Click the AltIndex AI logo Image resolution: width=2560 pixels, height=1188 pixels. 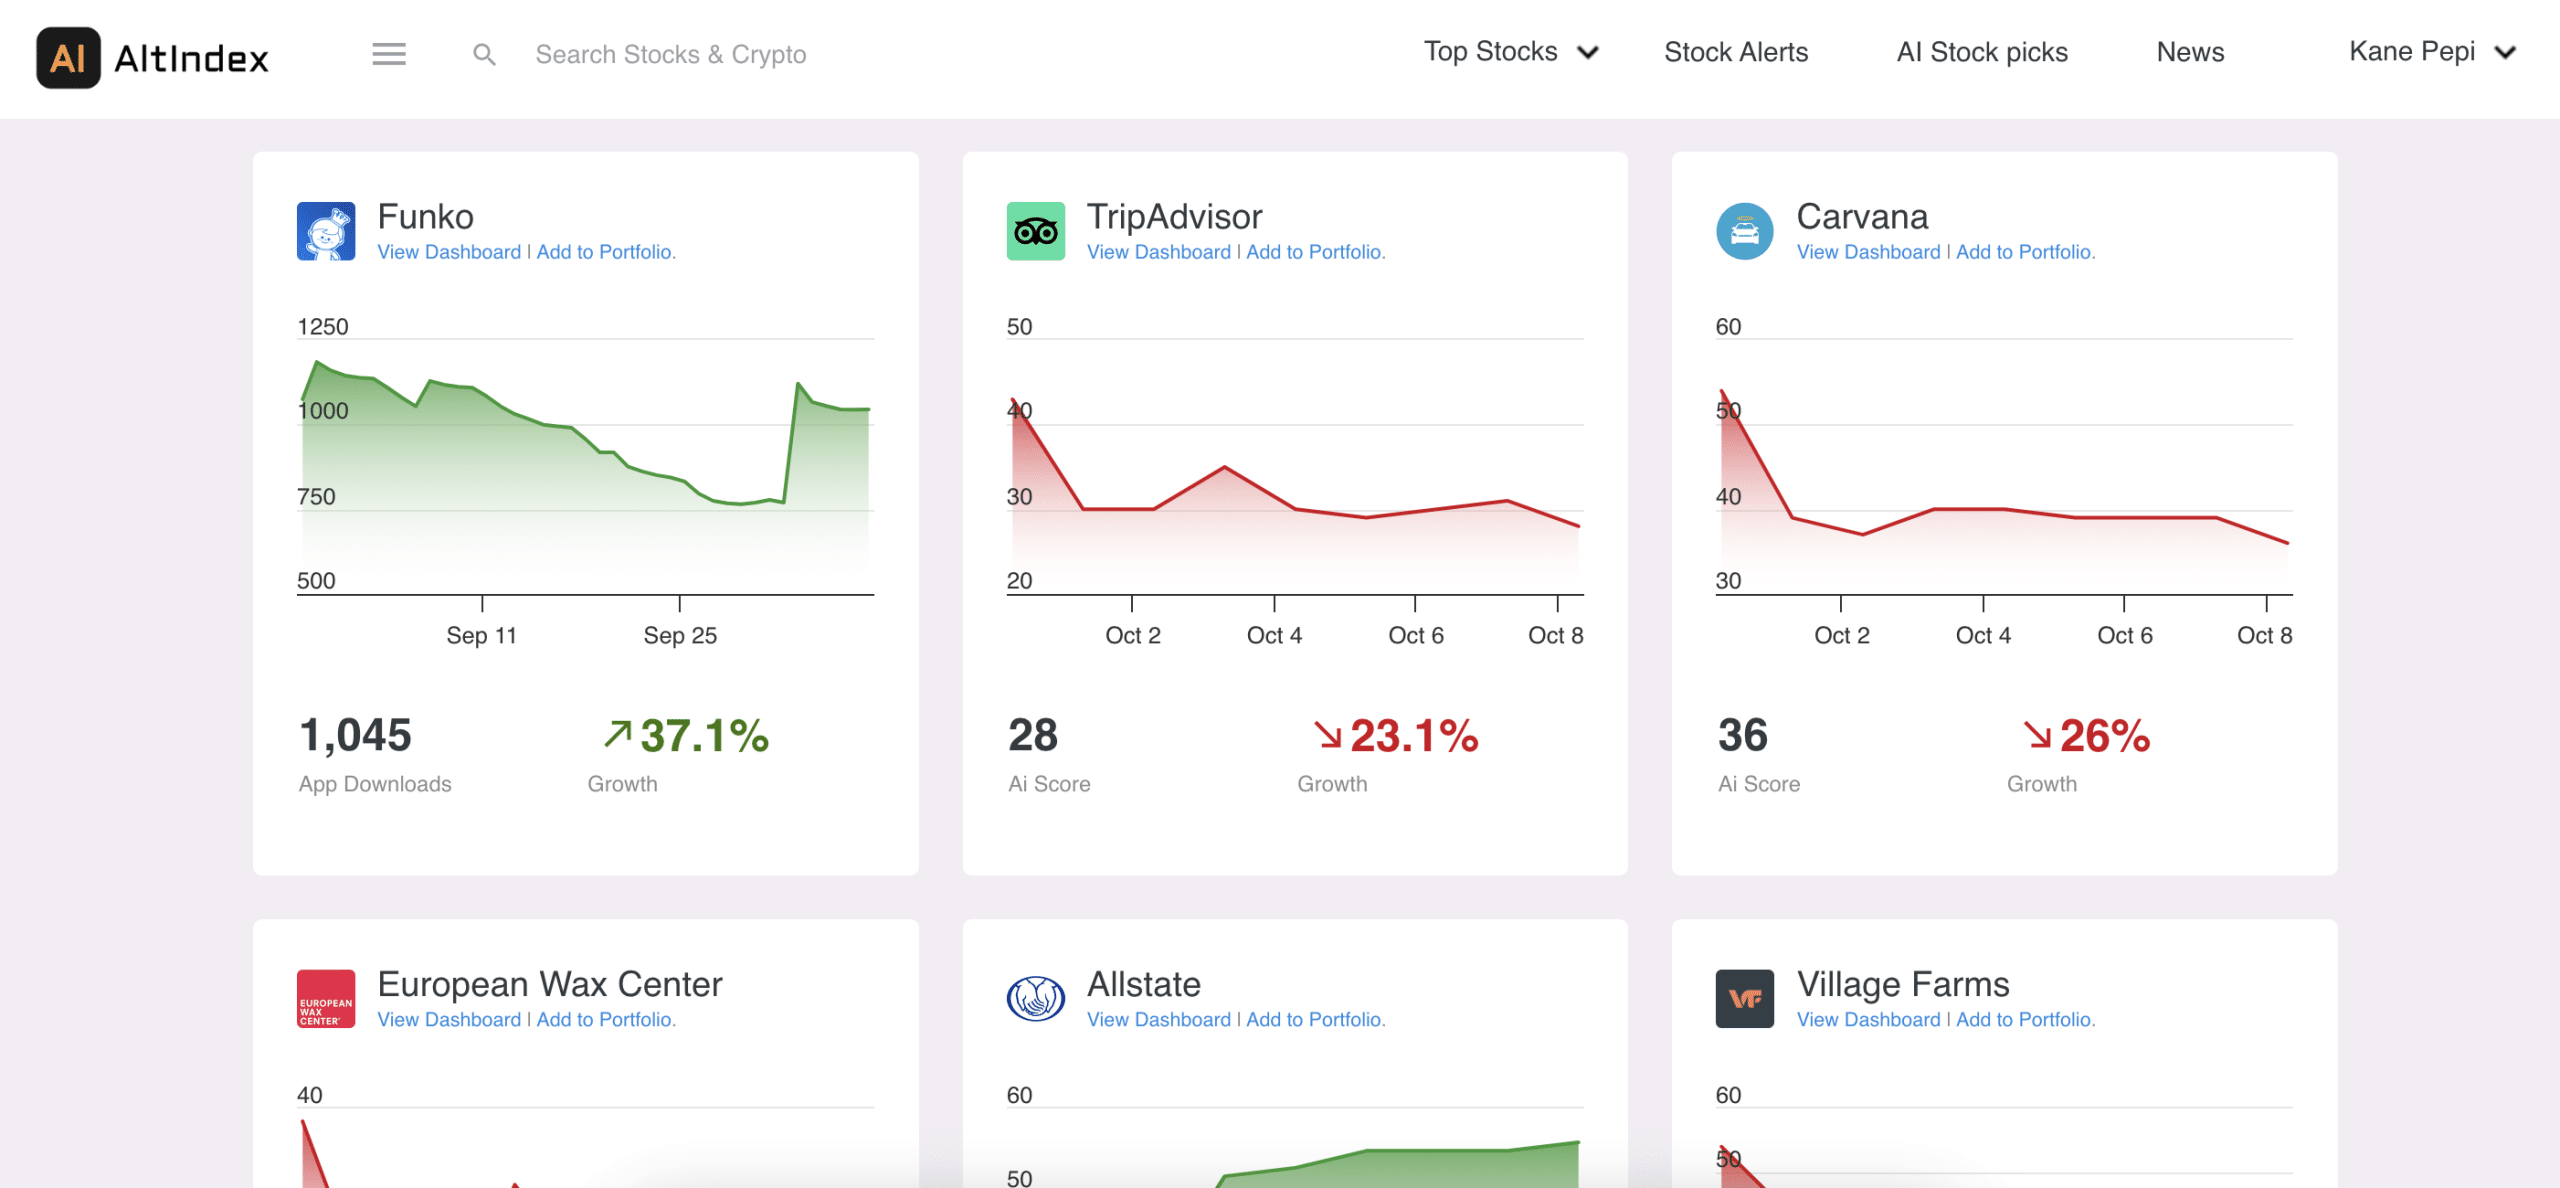(x=153, y=57)
